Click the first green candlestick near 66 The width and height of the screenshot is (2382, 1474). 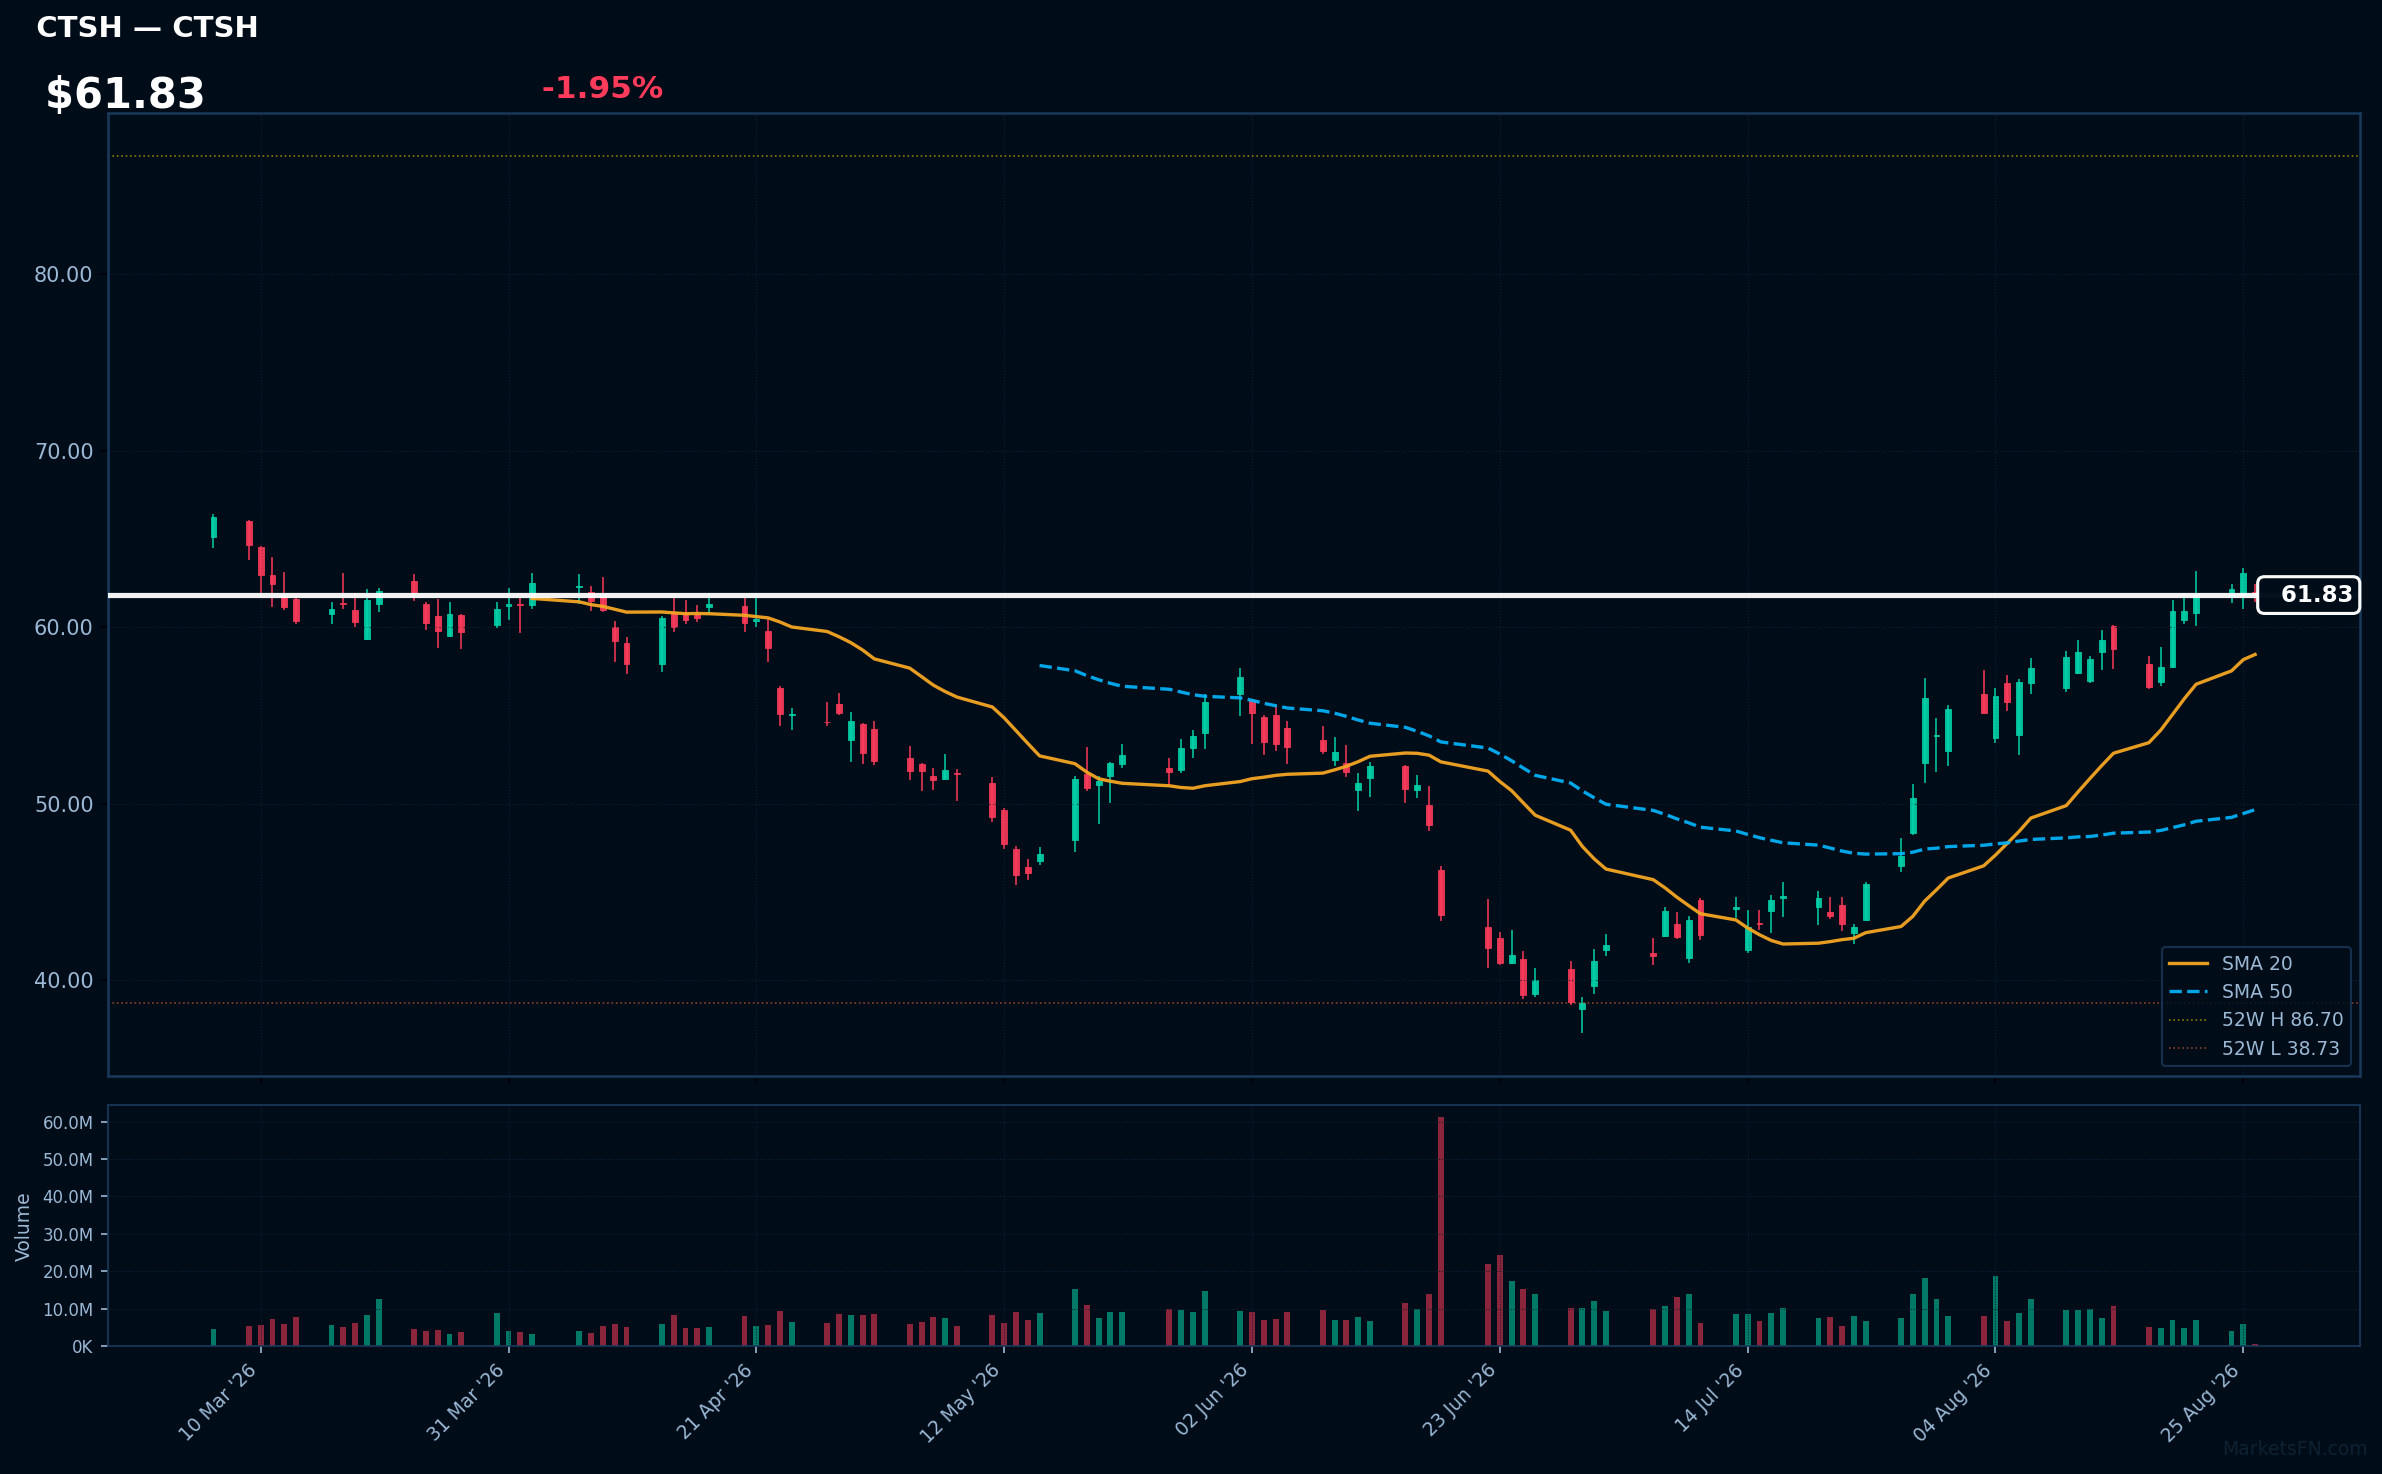coord(214,528)
